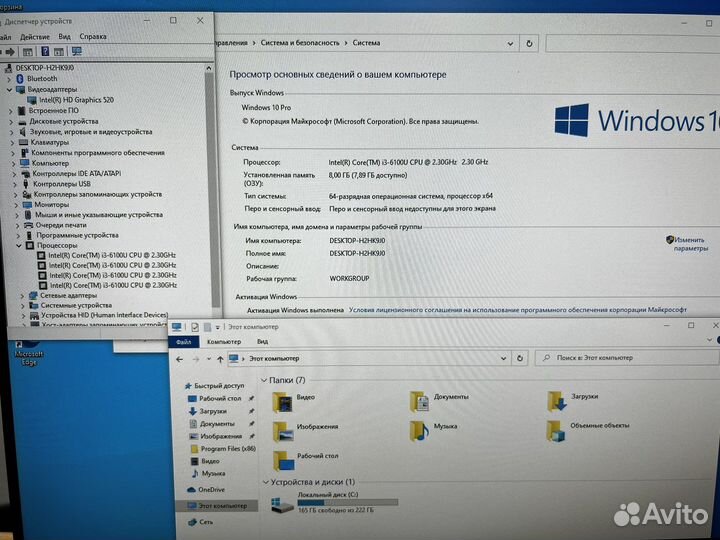The image size is (720, 540).
Task: Open the Рабочий стол folder icon
Action: click(283, 461)
